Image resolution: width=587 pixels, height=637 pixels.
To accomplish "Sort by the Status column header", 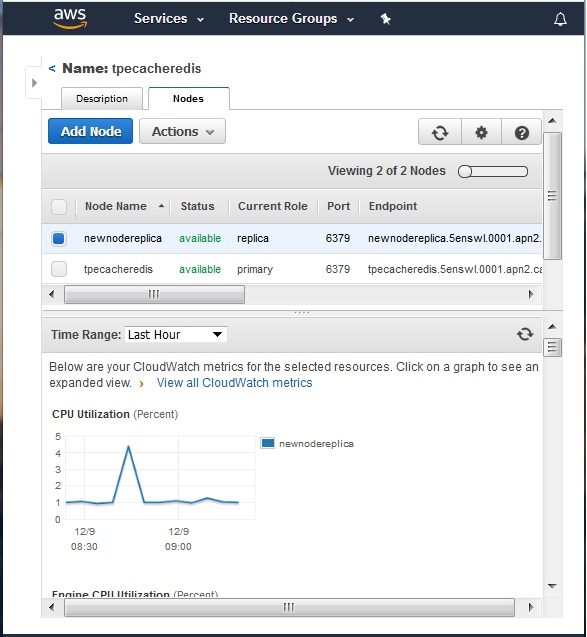I will [197, 206].
